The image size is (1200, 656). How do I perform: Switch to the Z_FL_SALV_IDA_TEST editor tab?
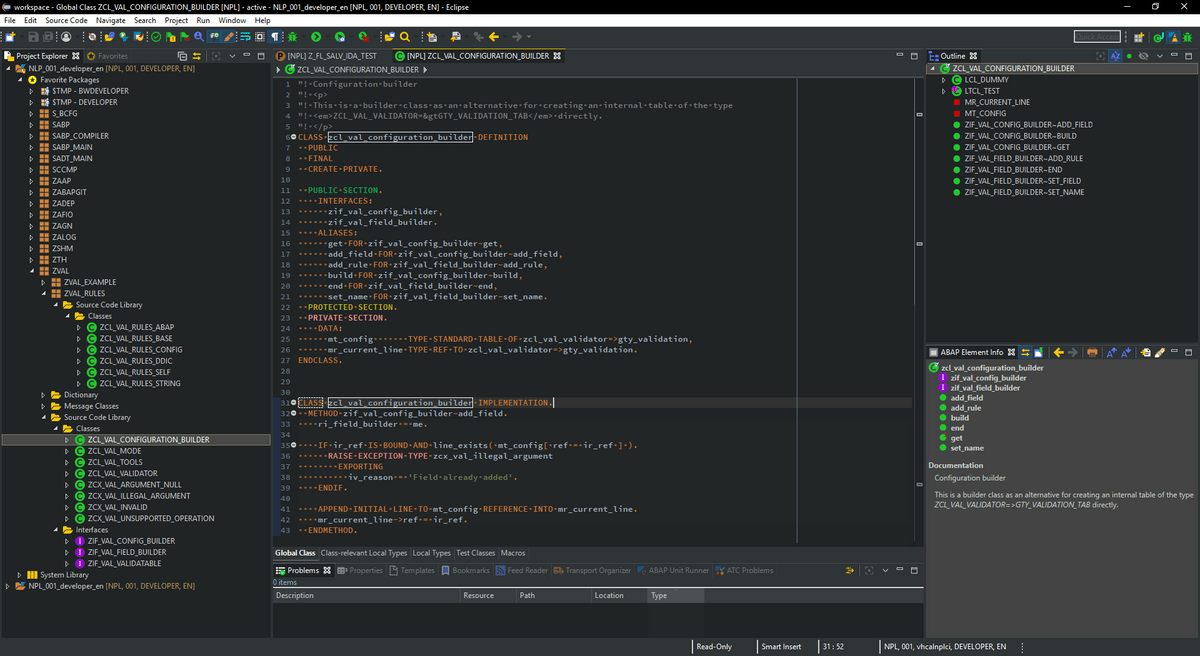click(331, 56)
